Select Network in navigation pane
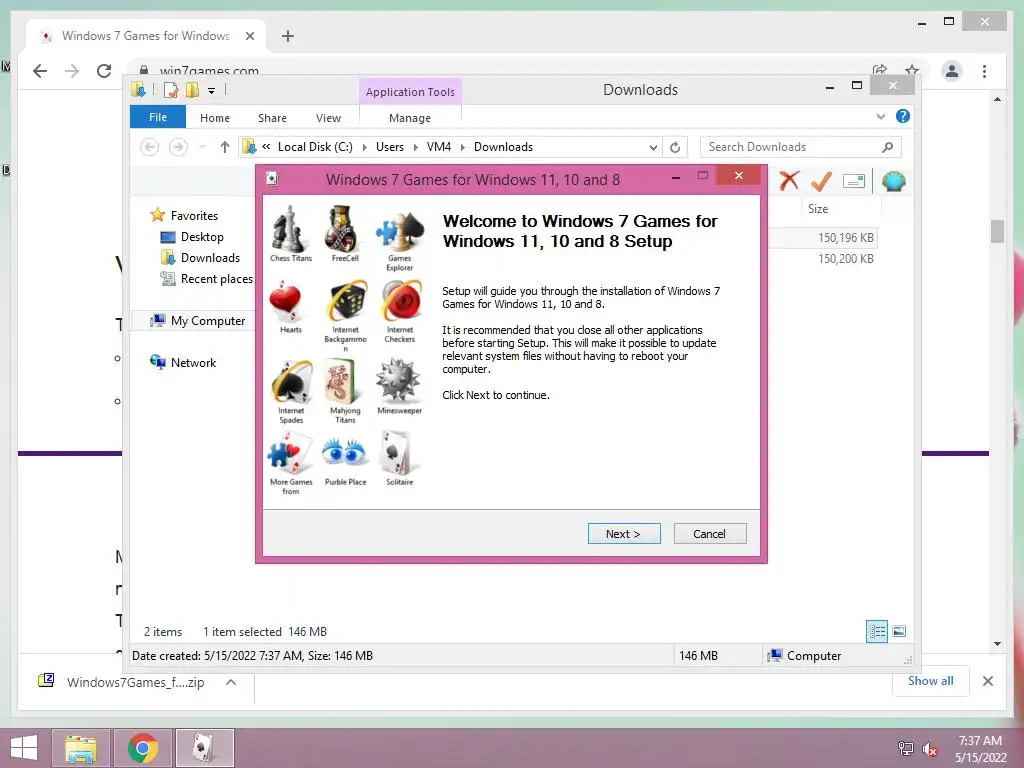Image resolution: width=1024 pixels, height=768 pixels. 183,362
